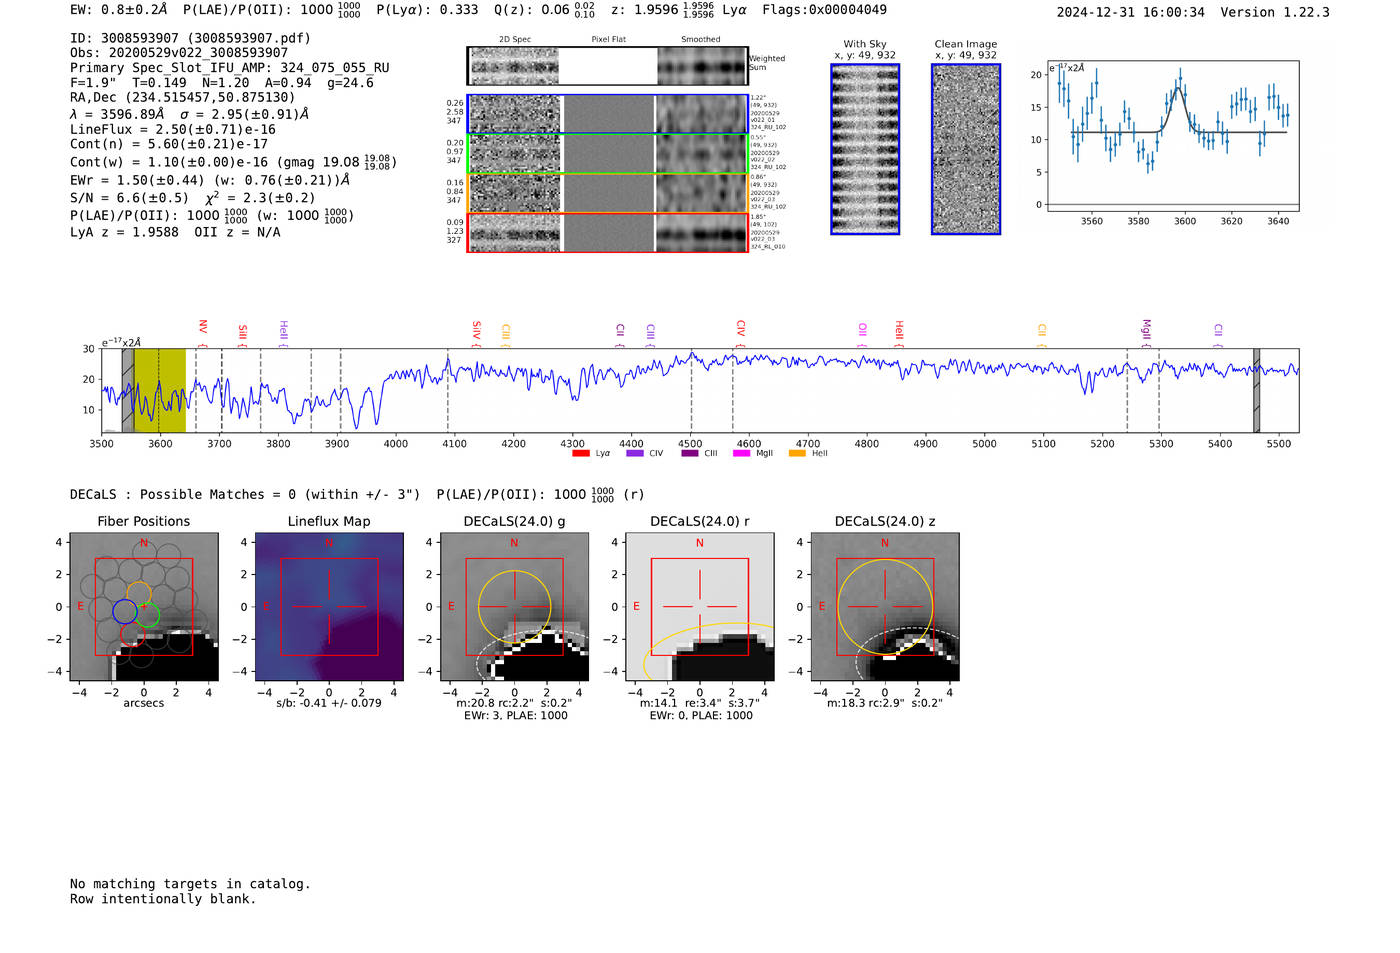1400x953 pixels.
Task: Click the Gaussian fit peak in the line plot
Action: pyautogui.click(x=1178, y=89)
